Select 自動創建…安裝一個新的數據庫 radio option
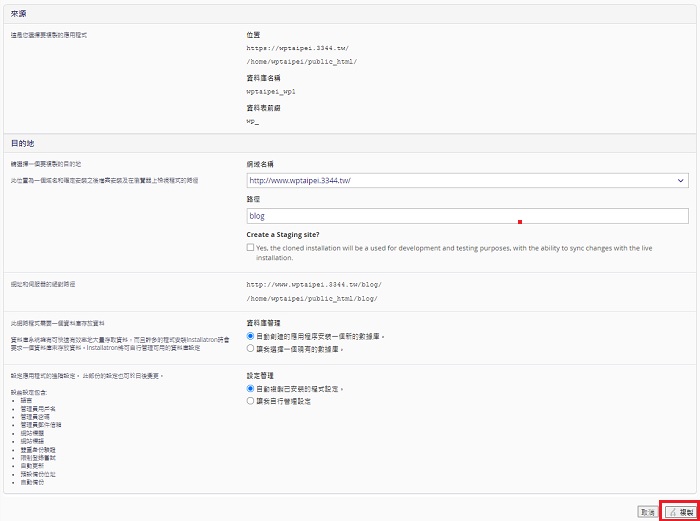Screen dimensions: 700x521 pos(250,336)
